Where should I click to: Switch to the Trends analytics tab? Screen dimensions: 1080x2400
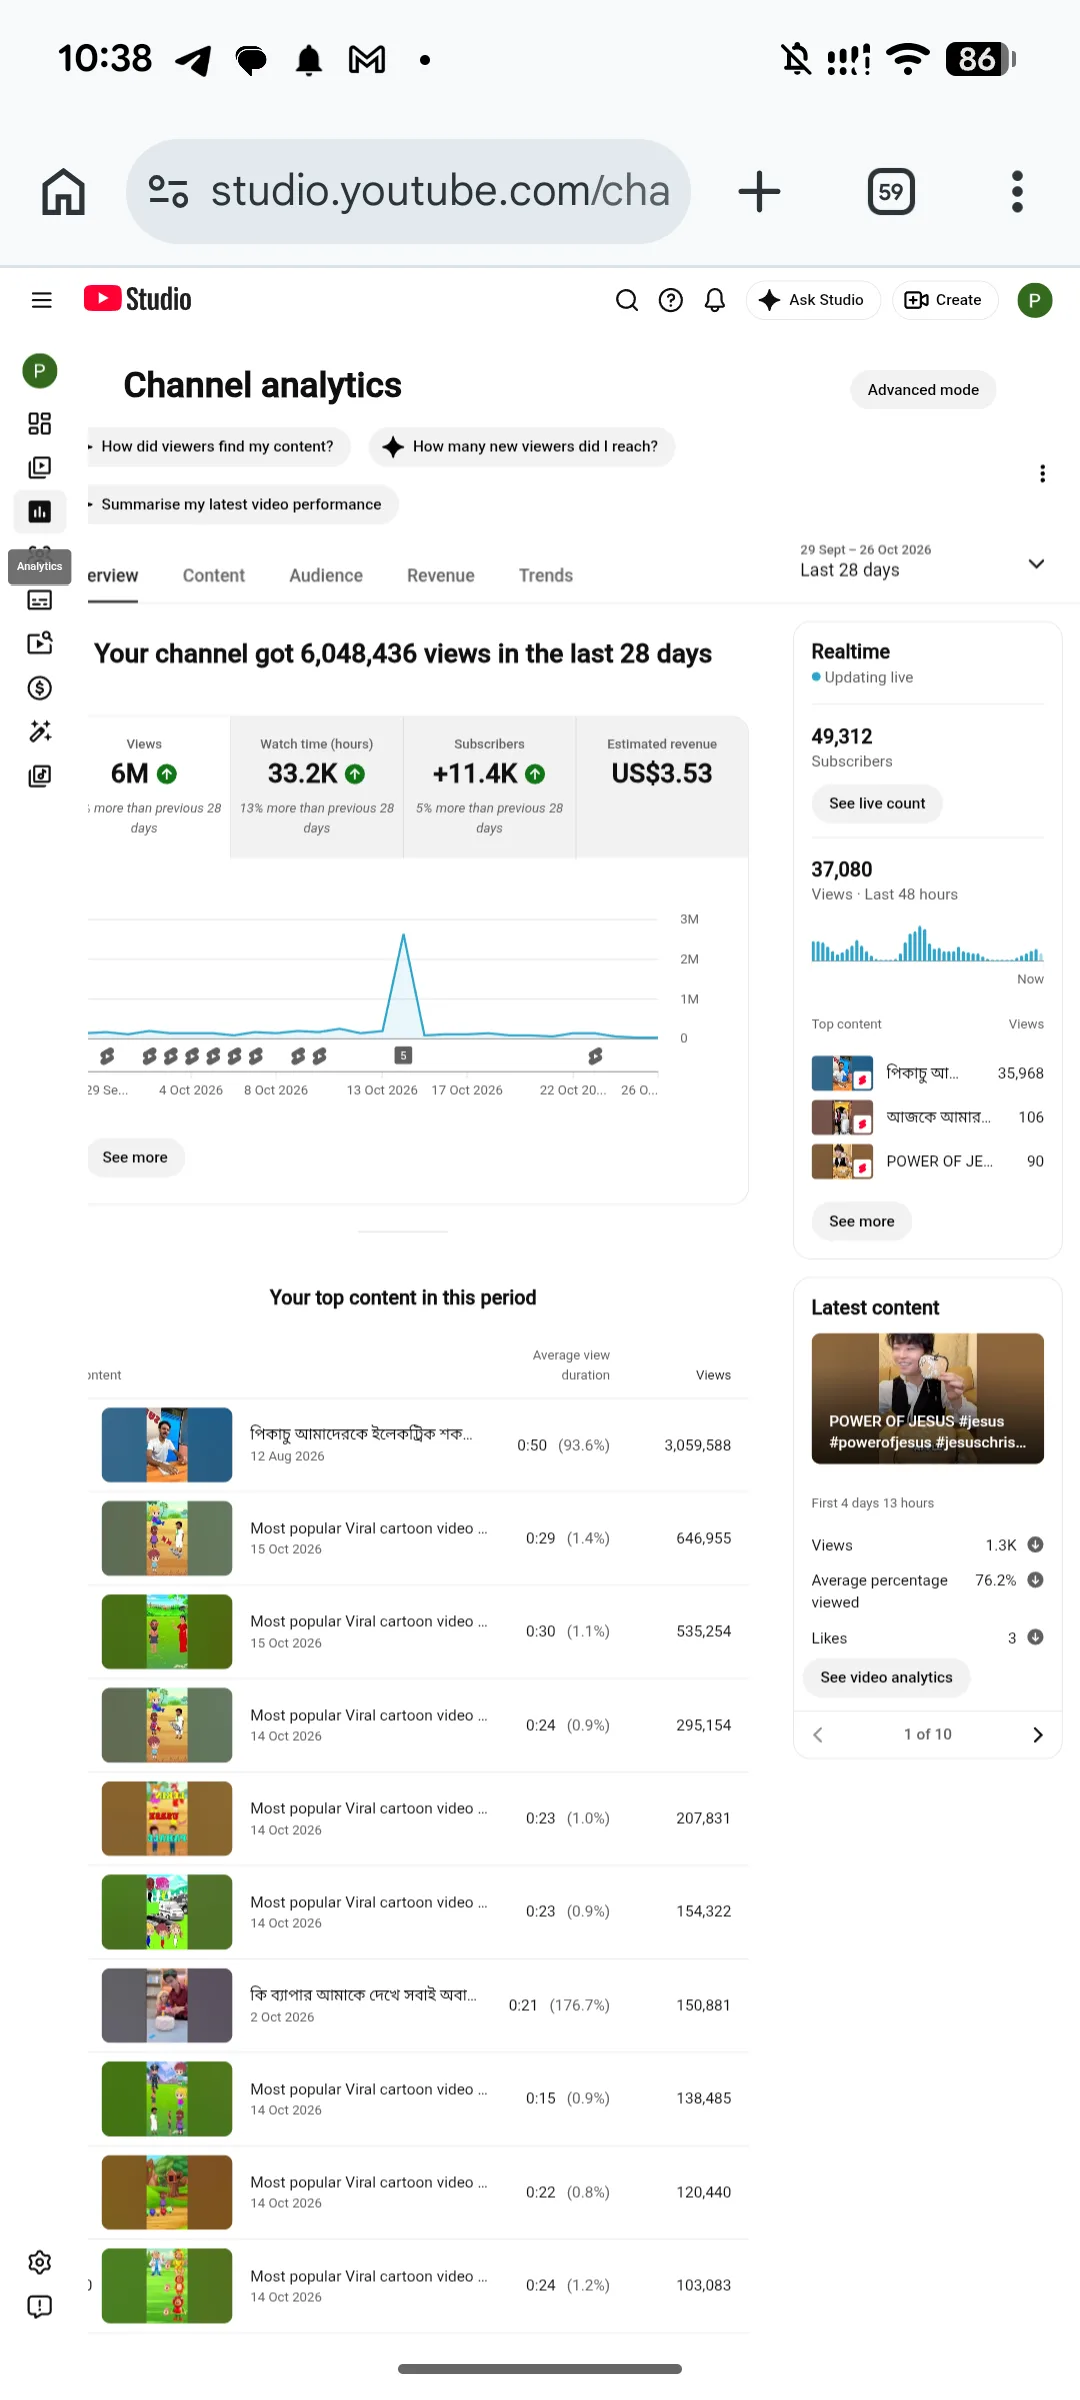546,576
